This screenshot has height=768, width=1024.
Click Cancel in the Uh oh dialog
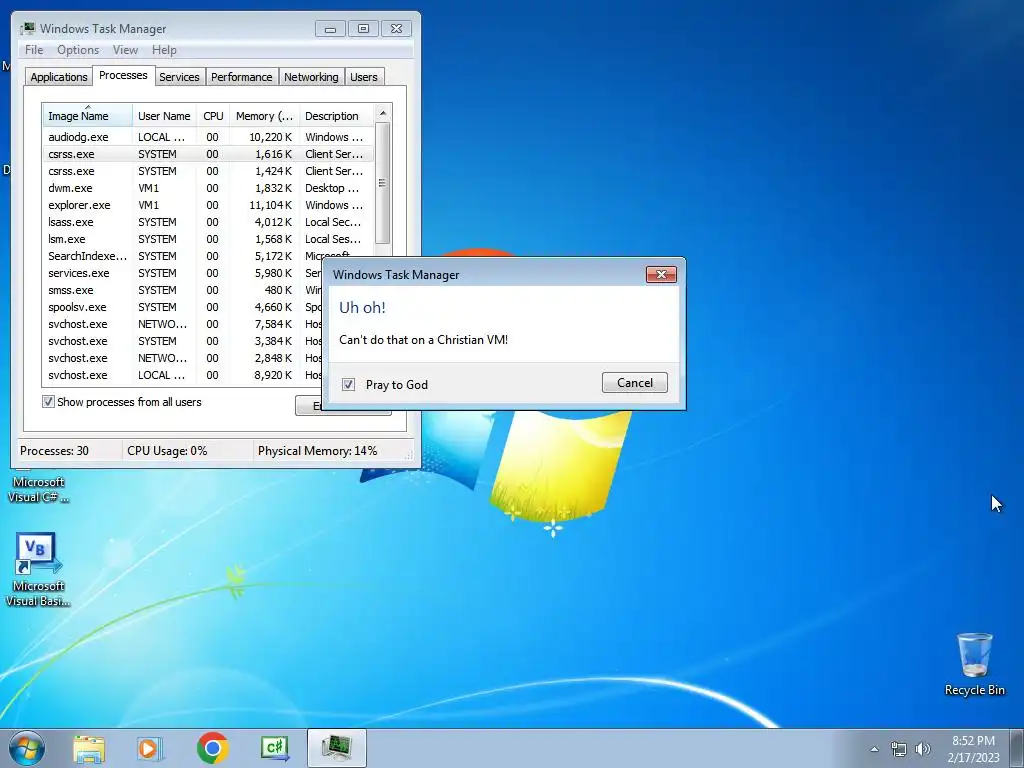click(635, 383)
